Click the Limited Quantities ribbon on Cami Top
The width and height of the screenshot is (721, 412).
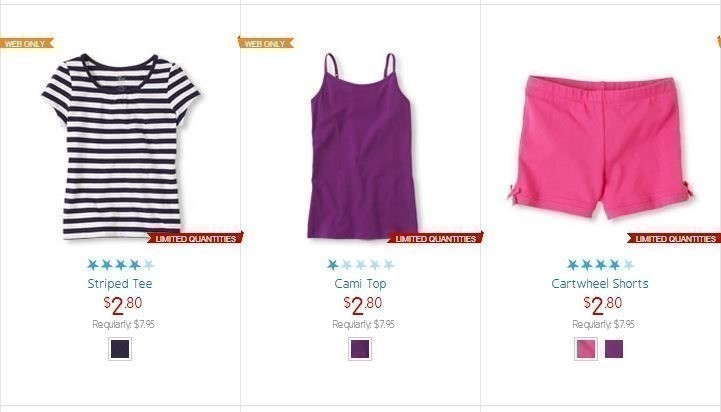tap(435, 238)
